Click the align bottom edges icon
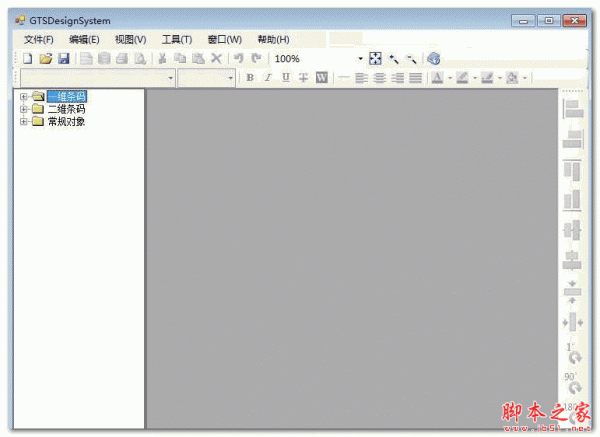The width and height of the screenshot is (600, 437). pos(572,201)
